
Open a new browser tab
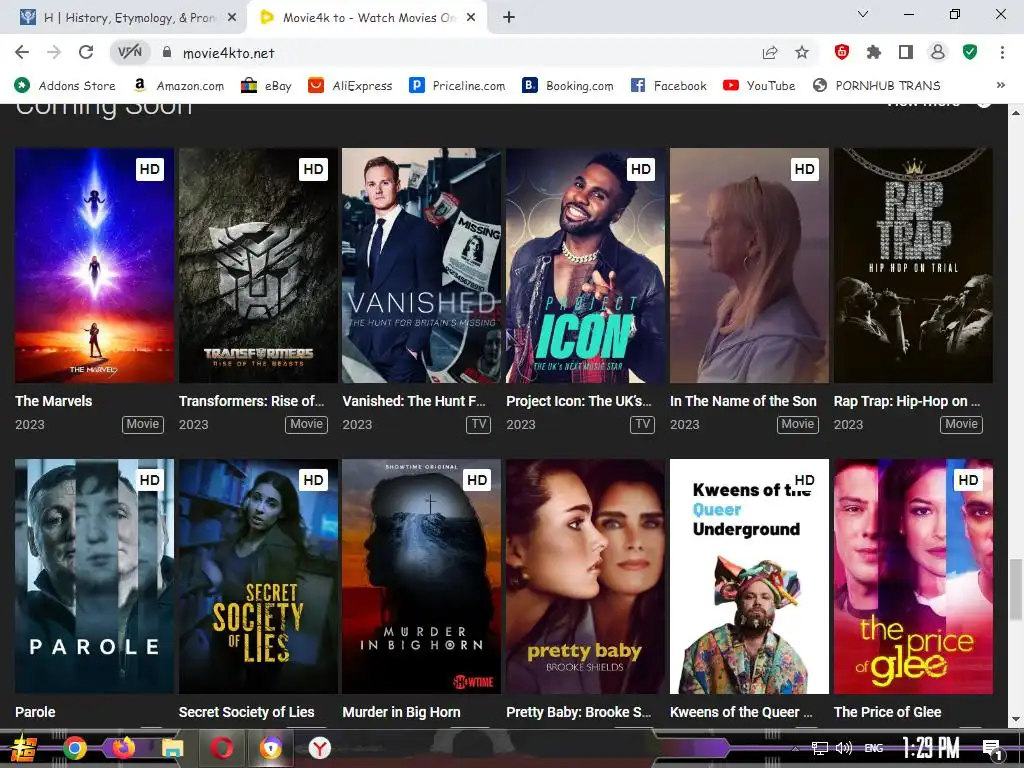509,18
